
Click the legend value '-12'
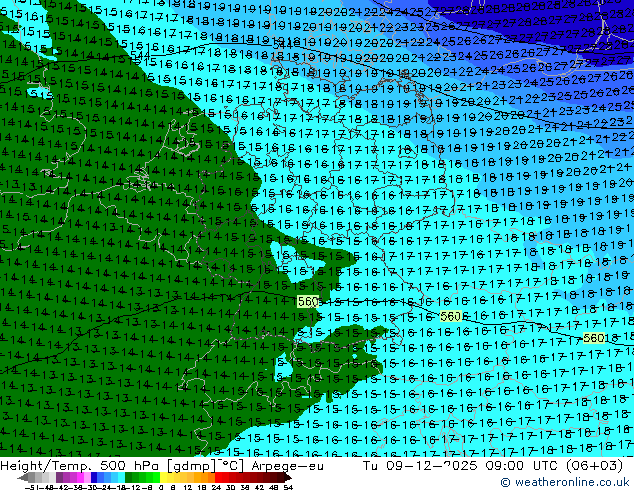[133, 487]
